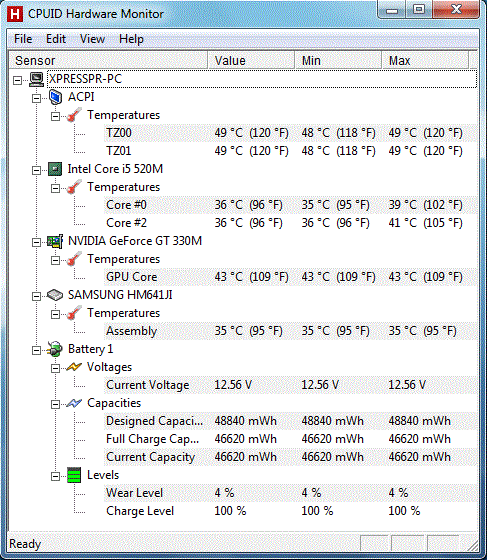Click the green Levels icon
The image size is (487, 560).
point(74,475)
